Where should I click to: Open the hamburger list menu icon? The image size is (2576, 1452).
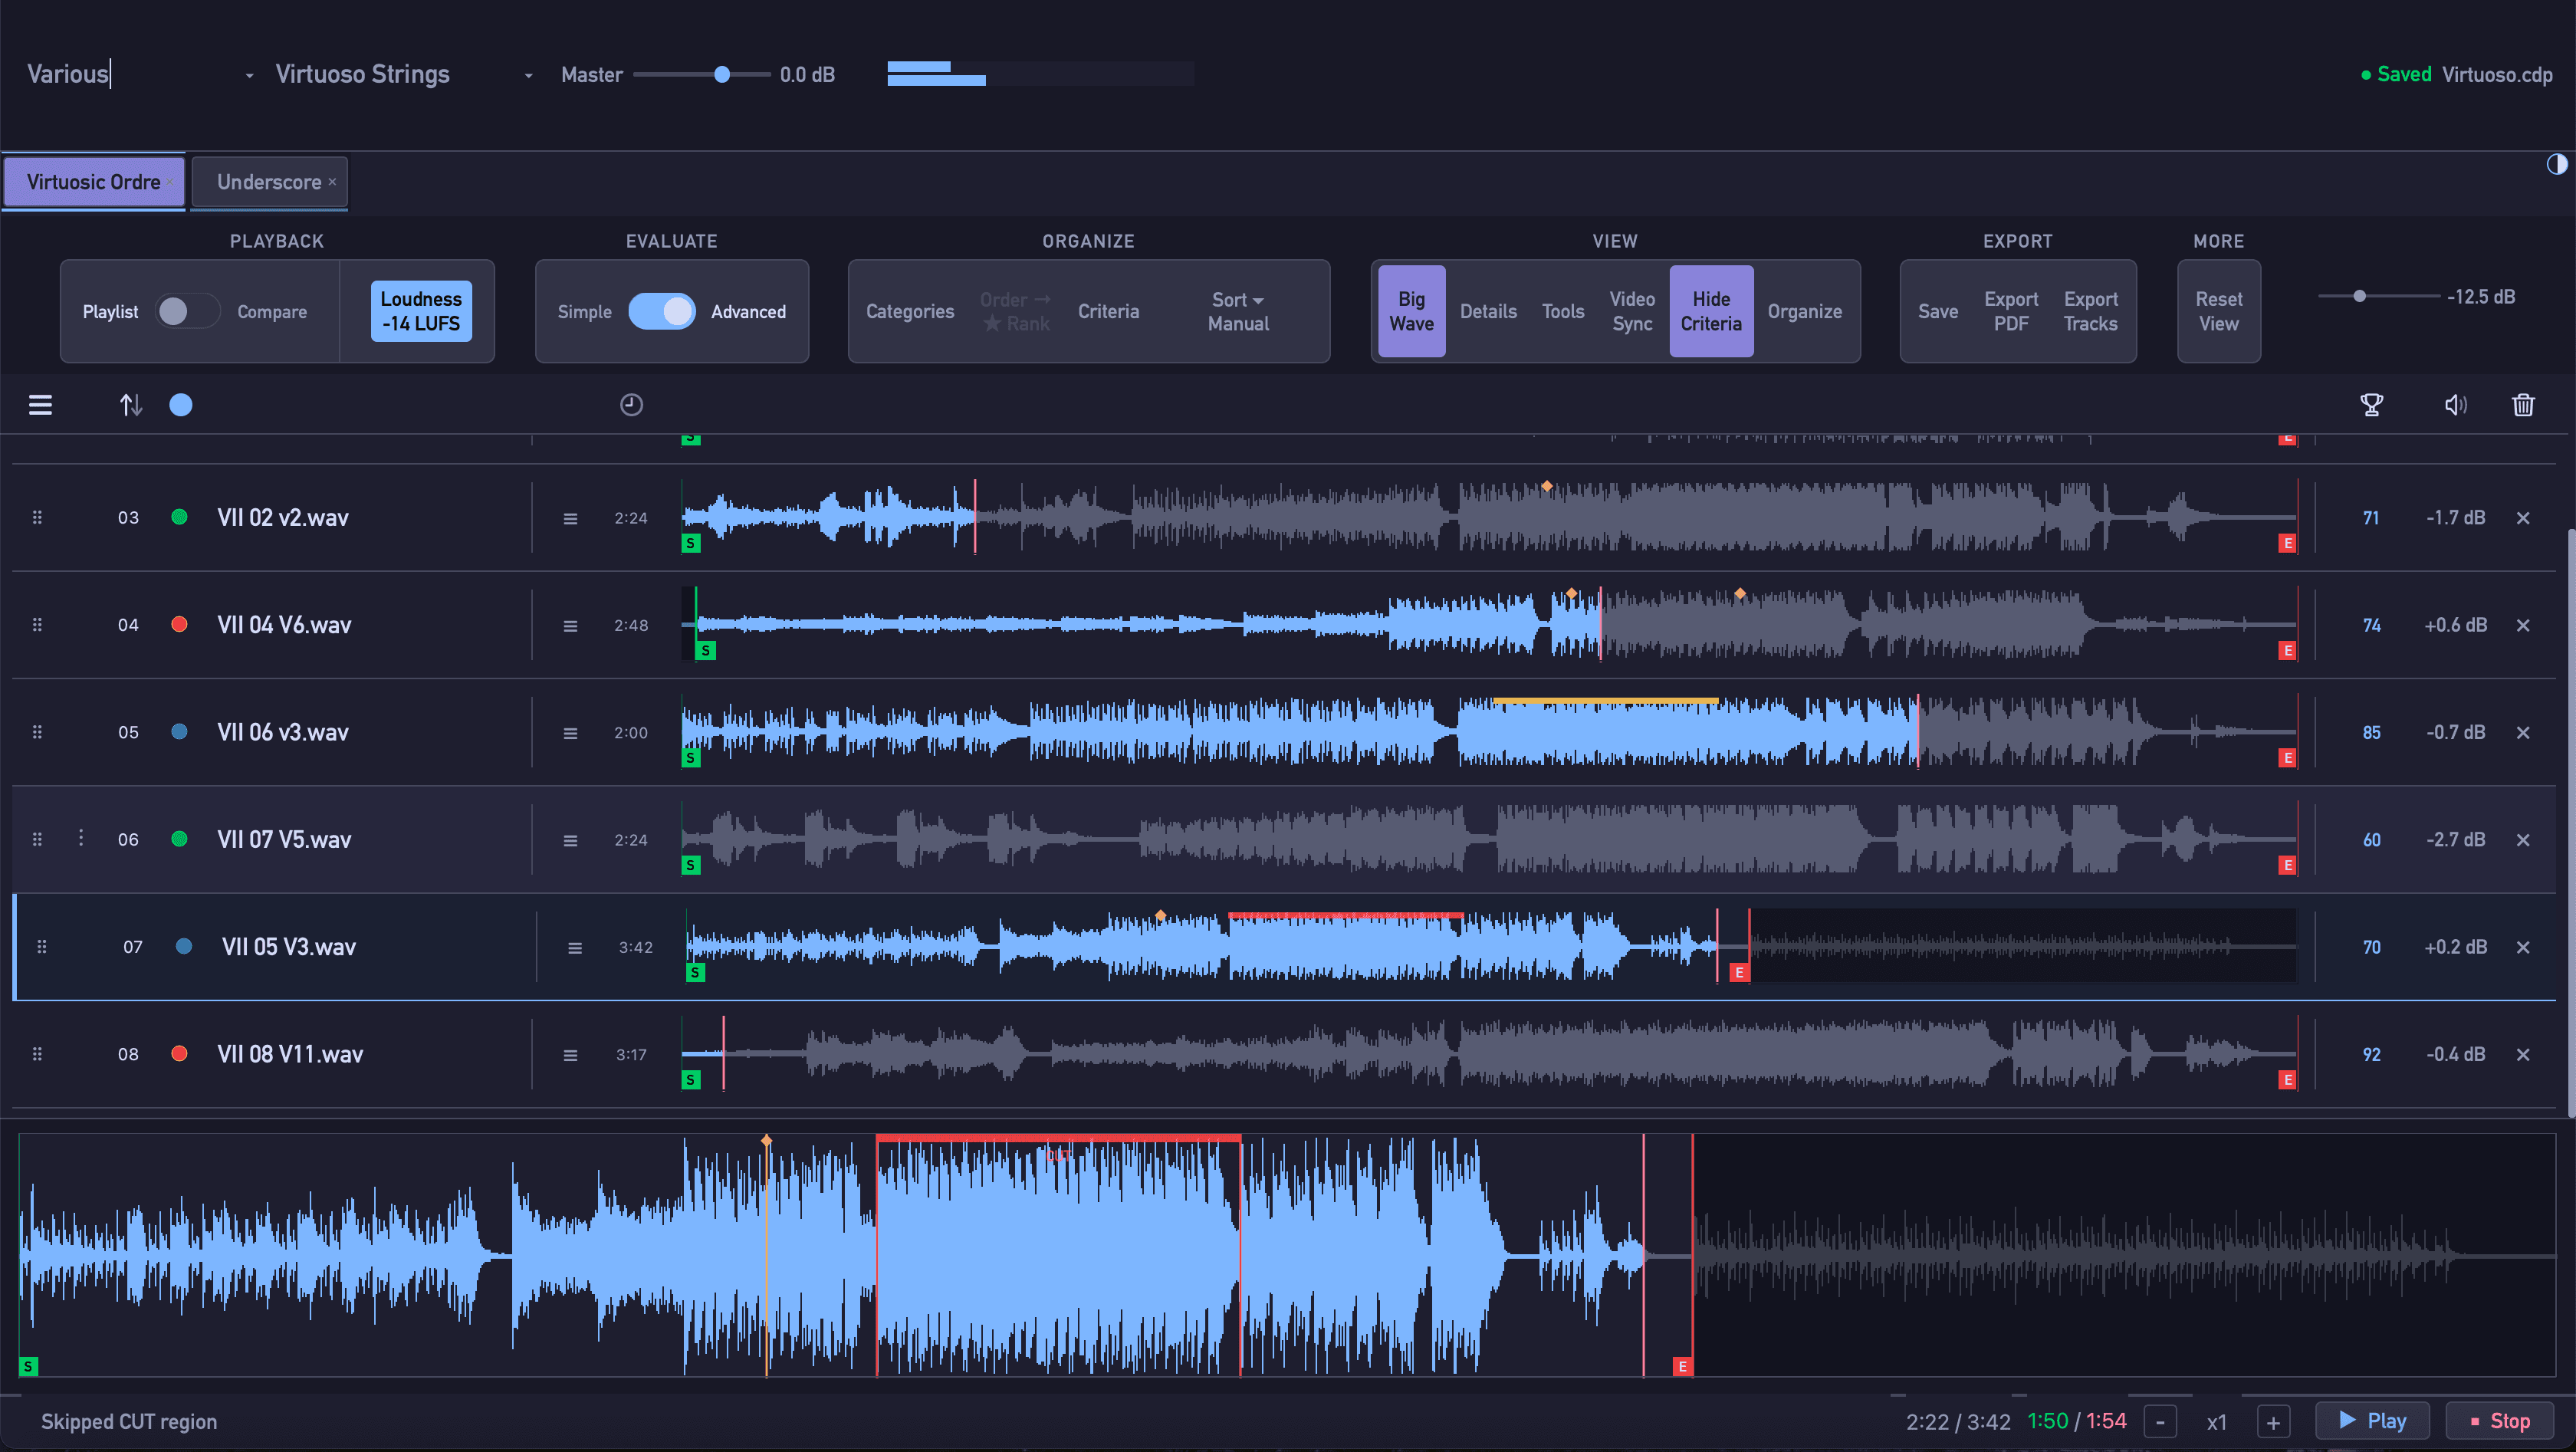point(40,405)
